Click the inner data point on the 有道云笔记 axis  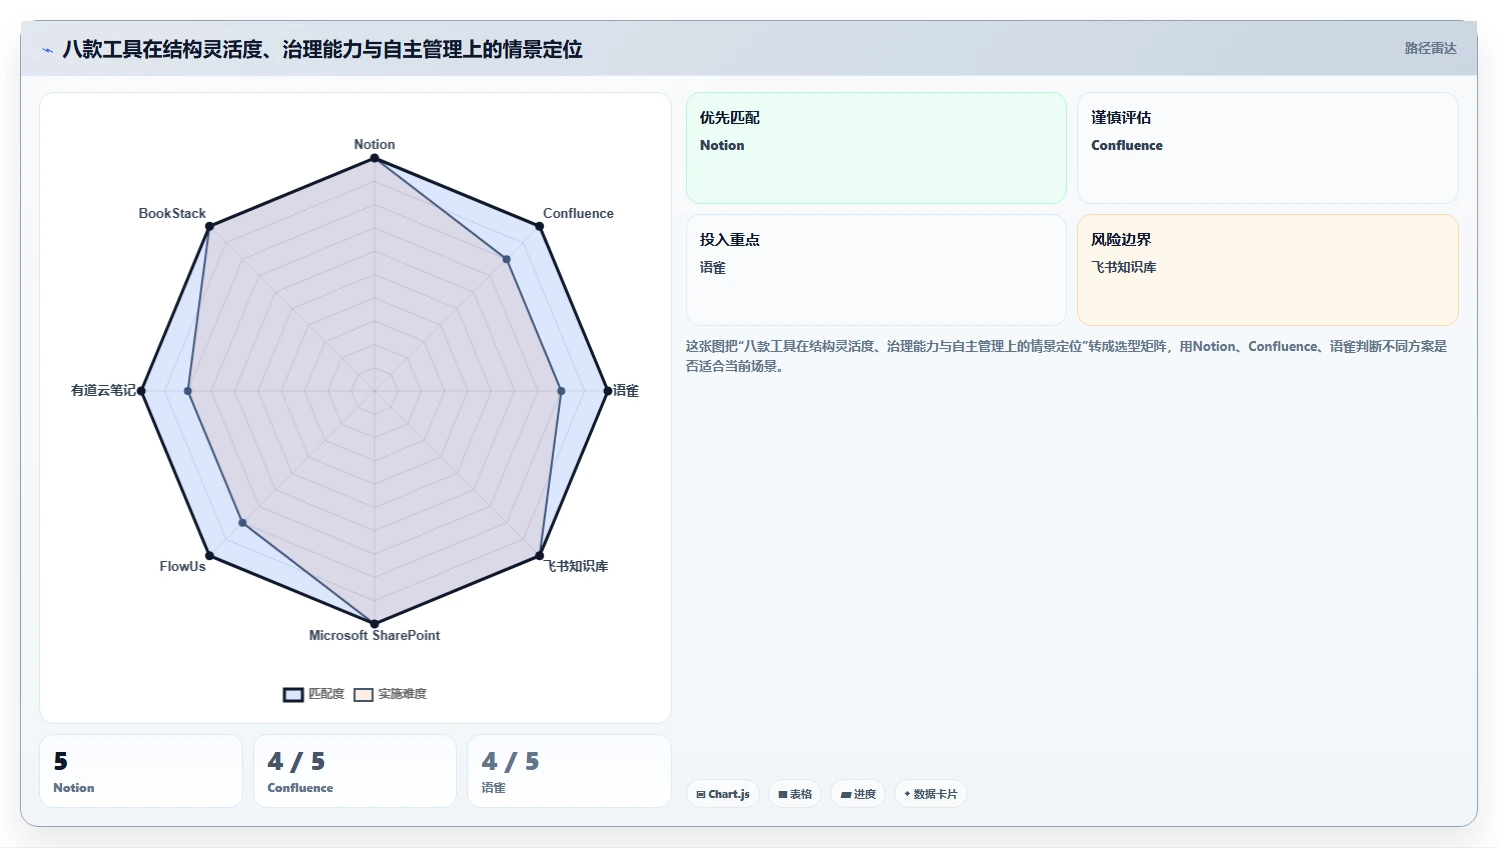click(x=188, y=391)
